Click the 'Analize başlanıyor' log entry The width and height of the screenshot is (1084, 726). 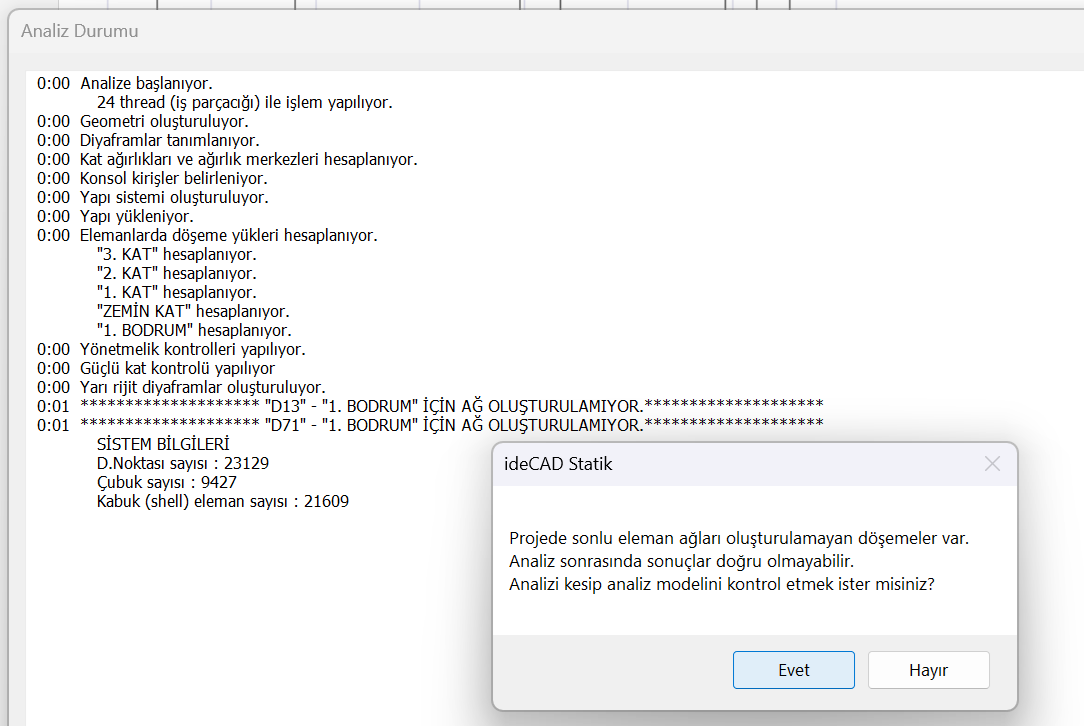(146, 83)
